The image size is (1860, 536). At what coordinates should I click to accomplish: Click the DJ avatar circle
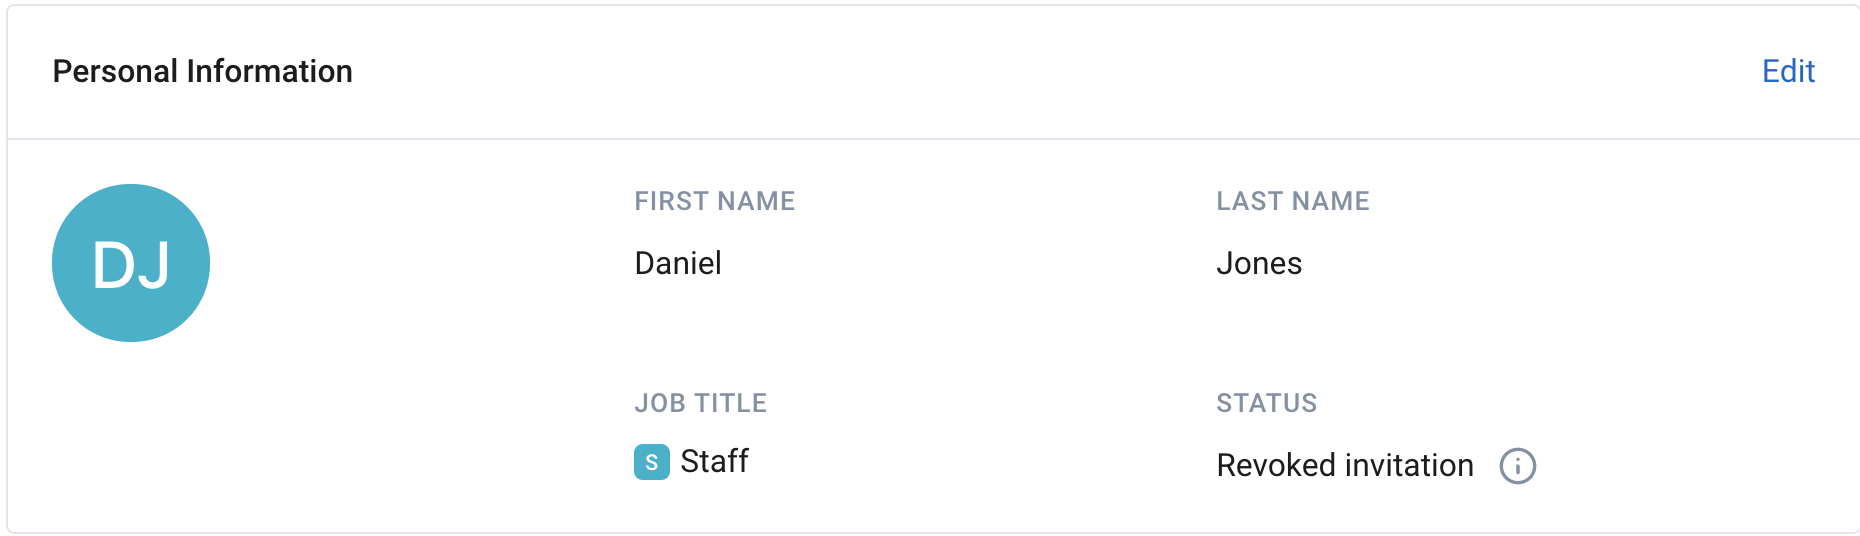coord(131,263)
